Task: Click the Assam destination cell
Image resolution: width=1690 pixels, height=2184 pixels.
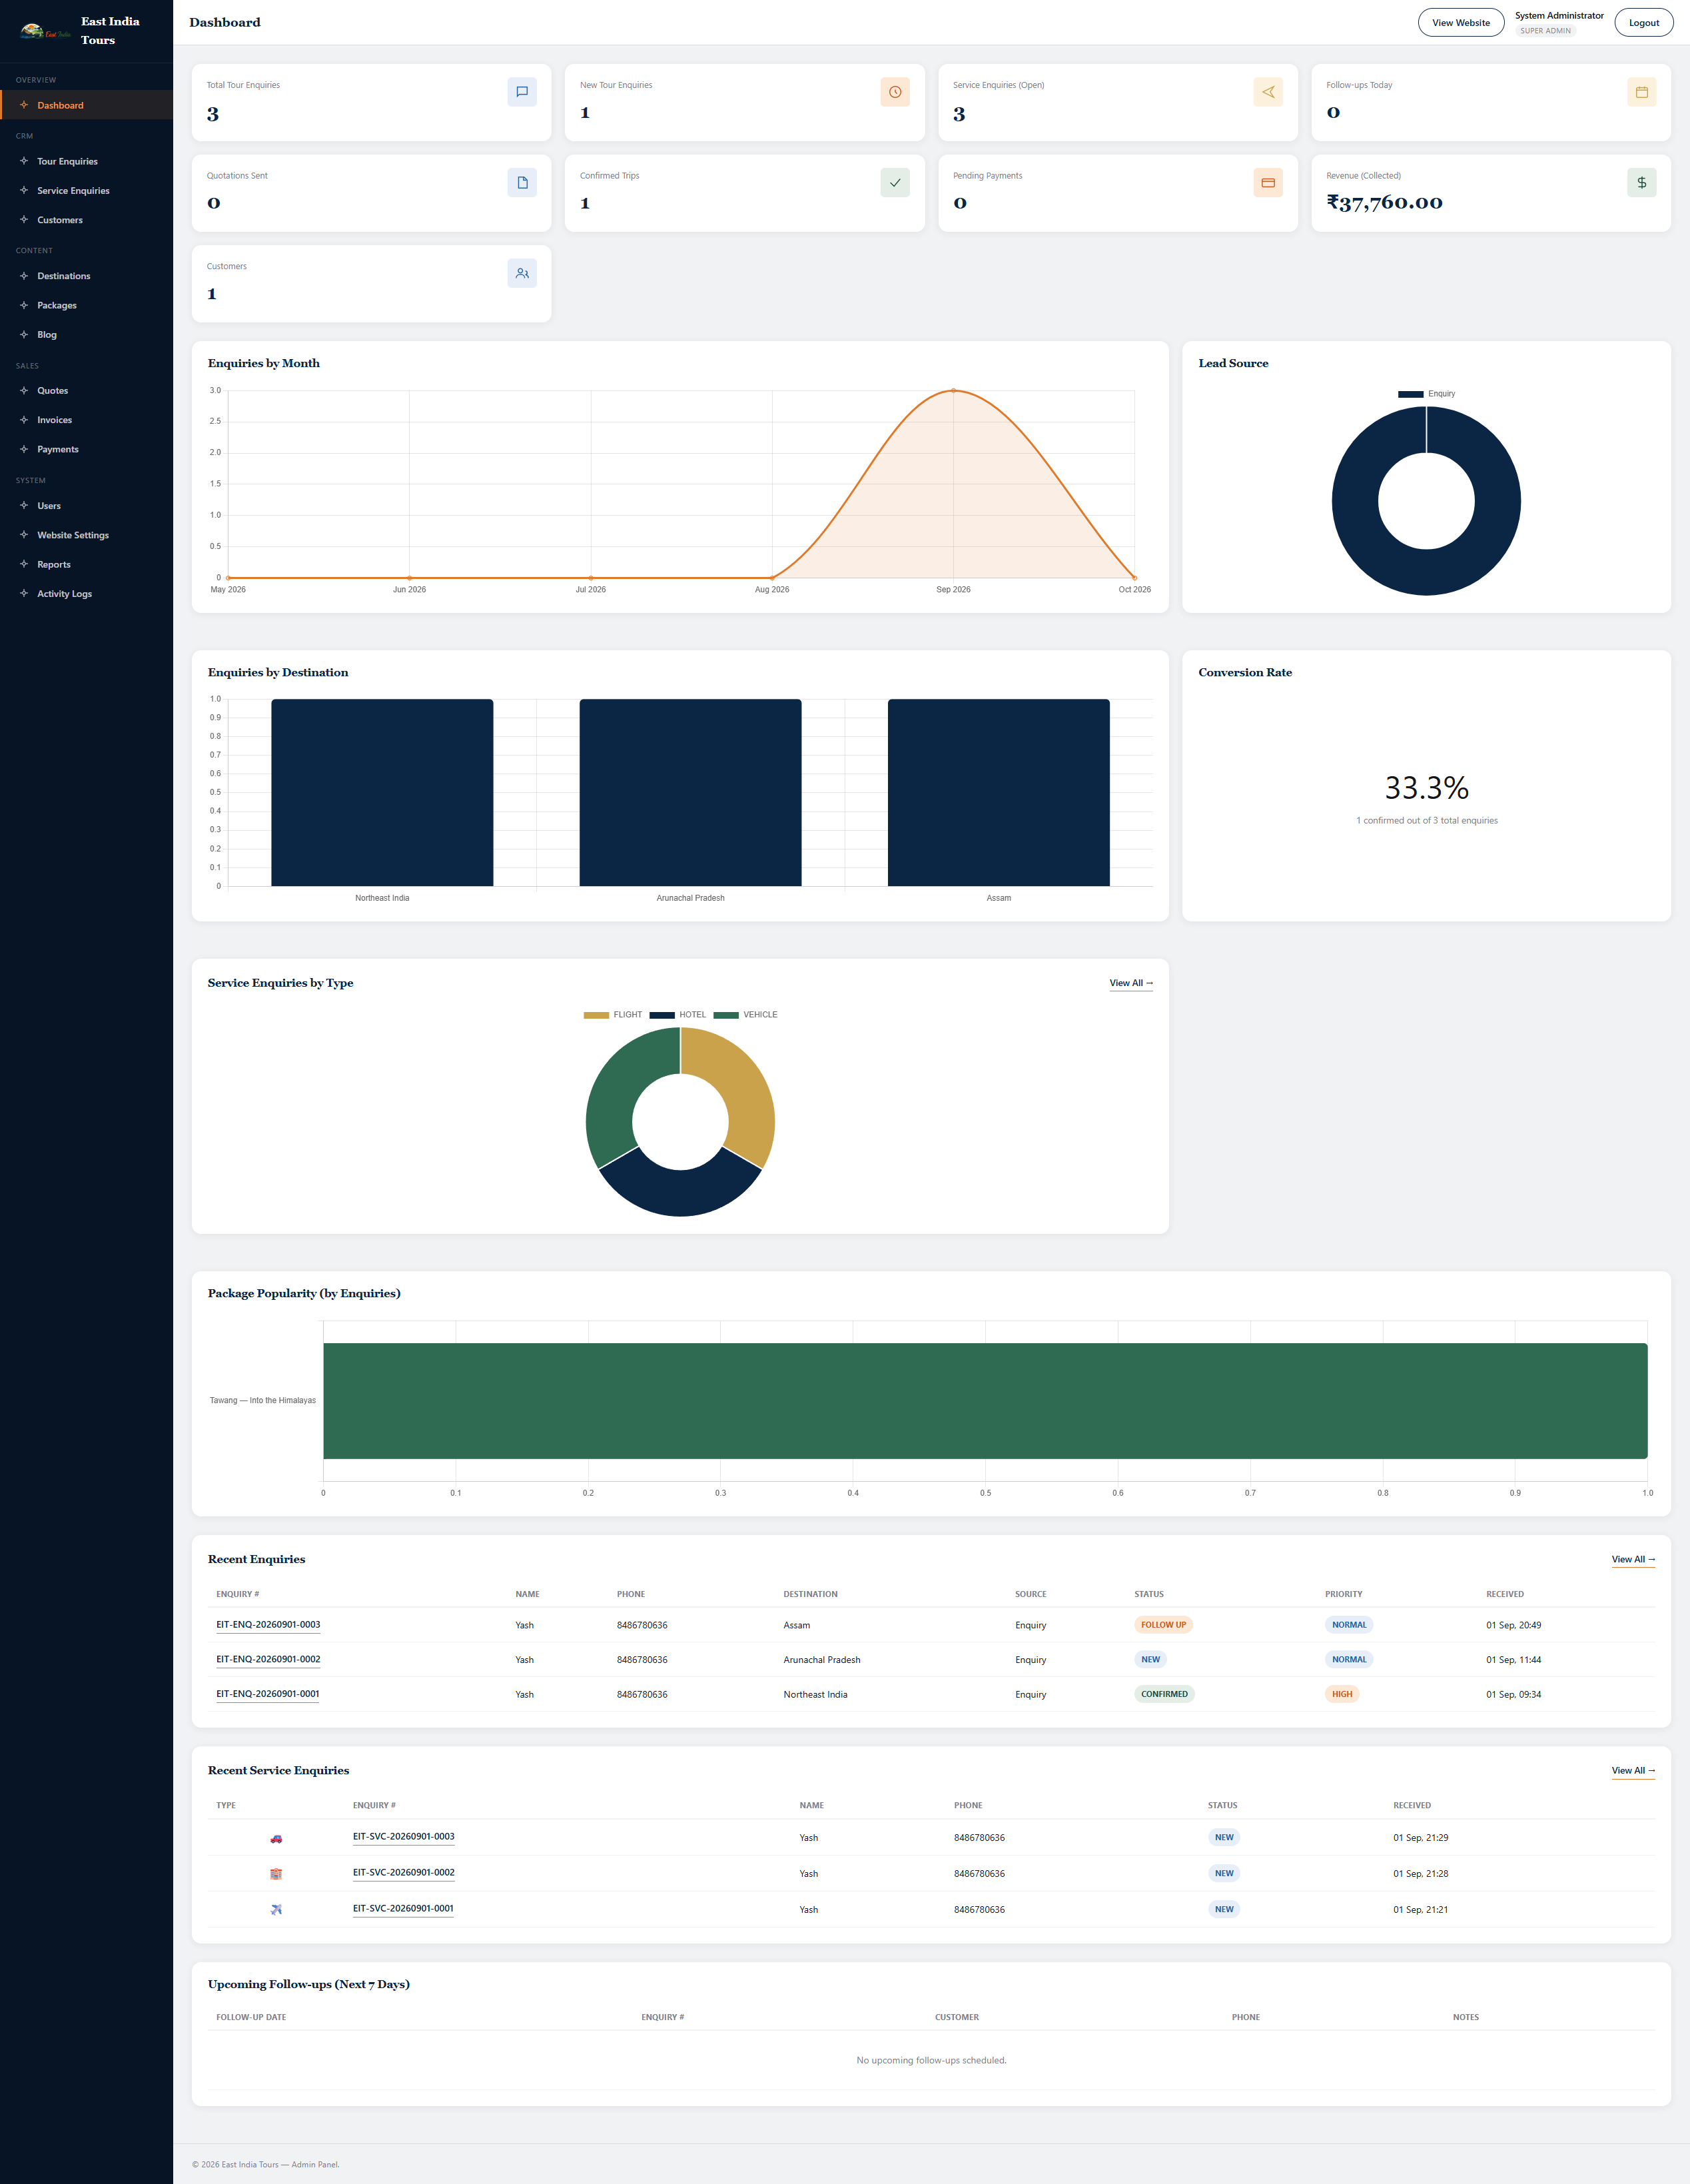Action: 797,1625
